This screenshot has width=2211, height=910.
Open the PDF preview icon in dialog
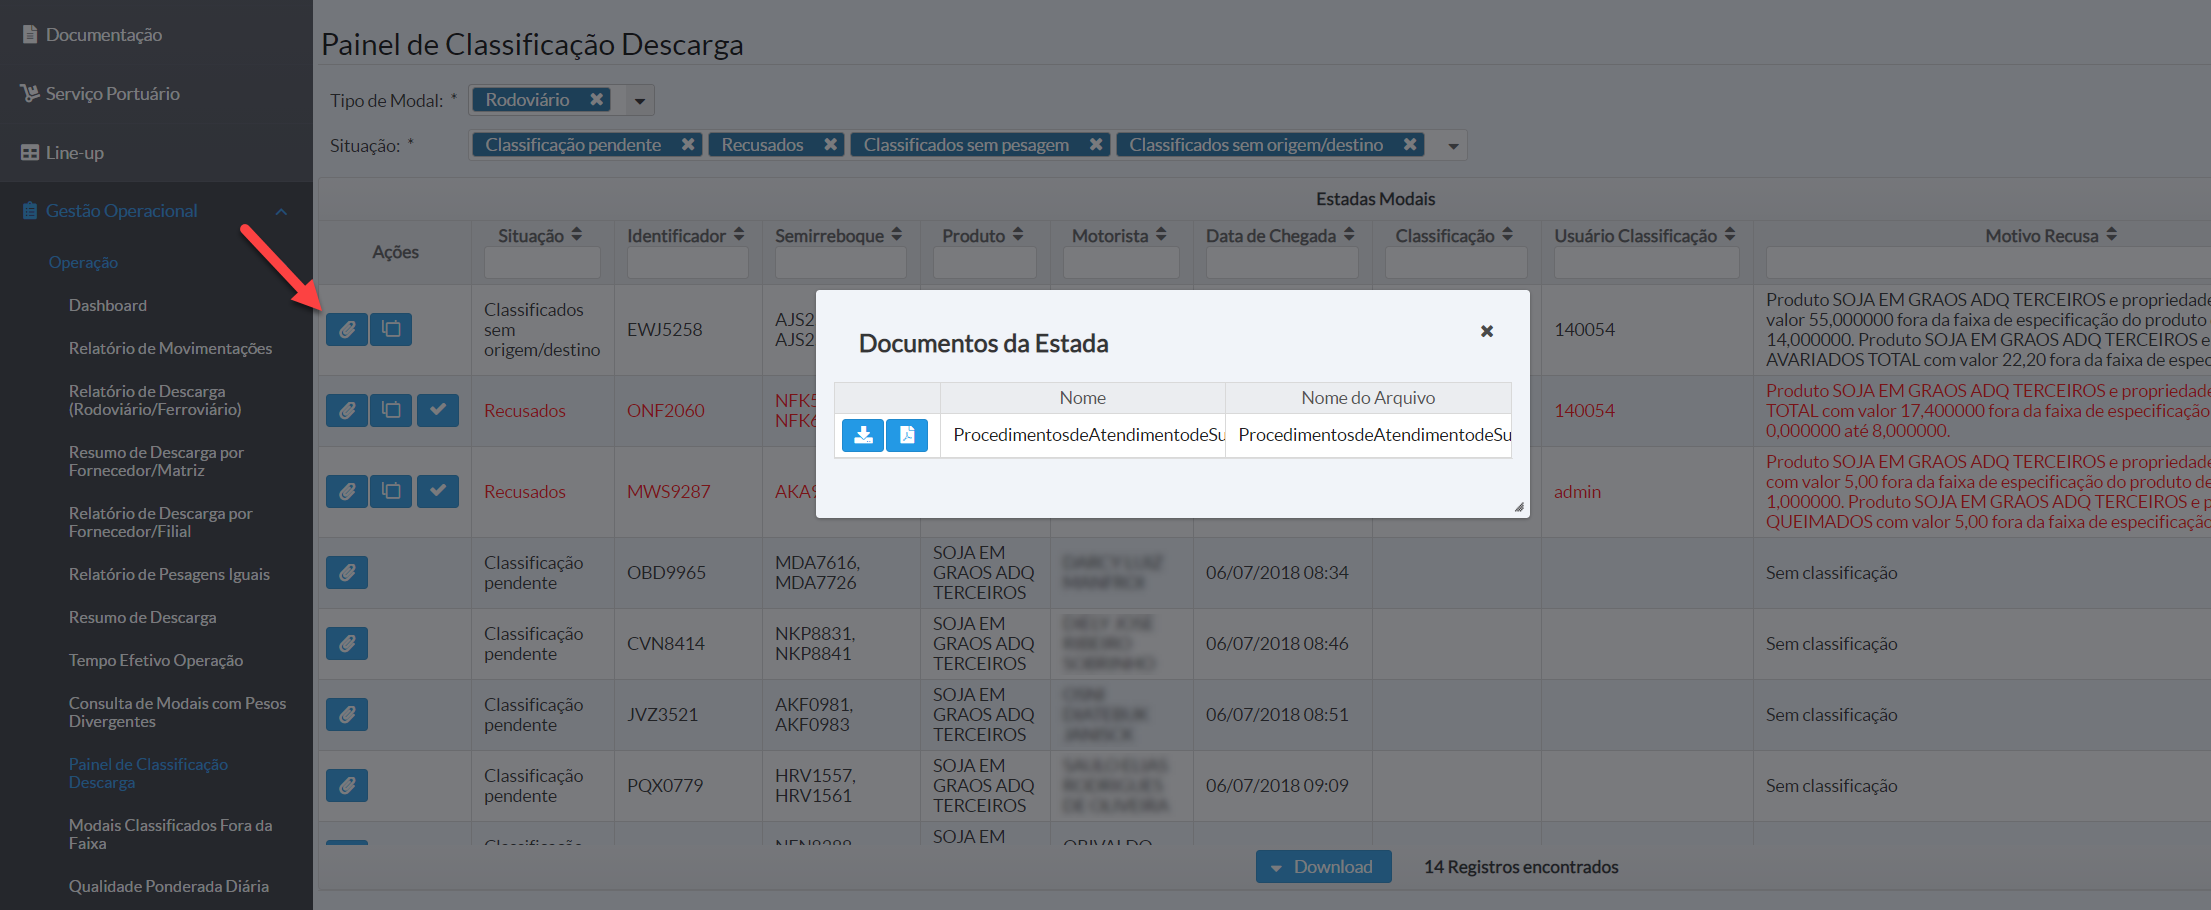coord(907,435)
